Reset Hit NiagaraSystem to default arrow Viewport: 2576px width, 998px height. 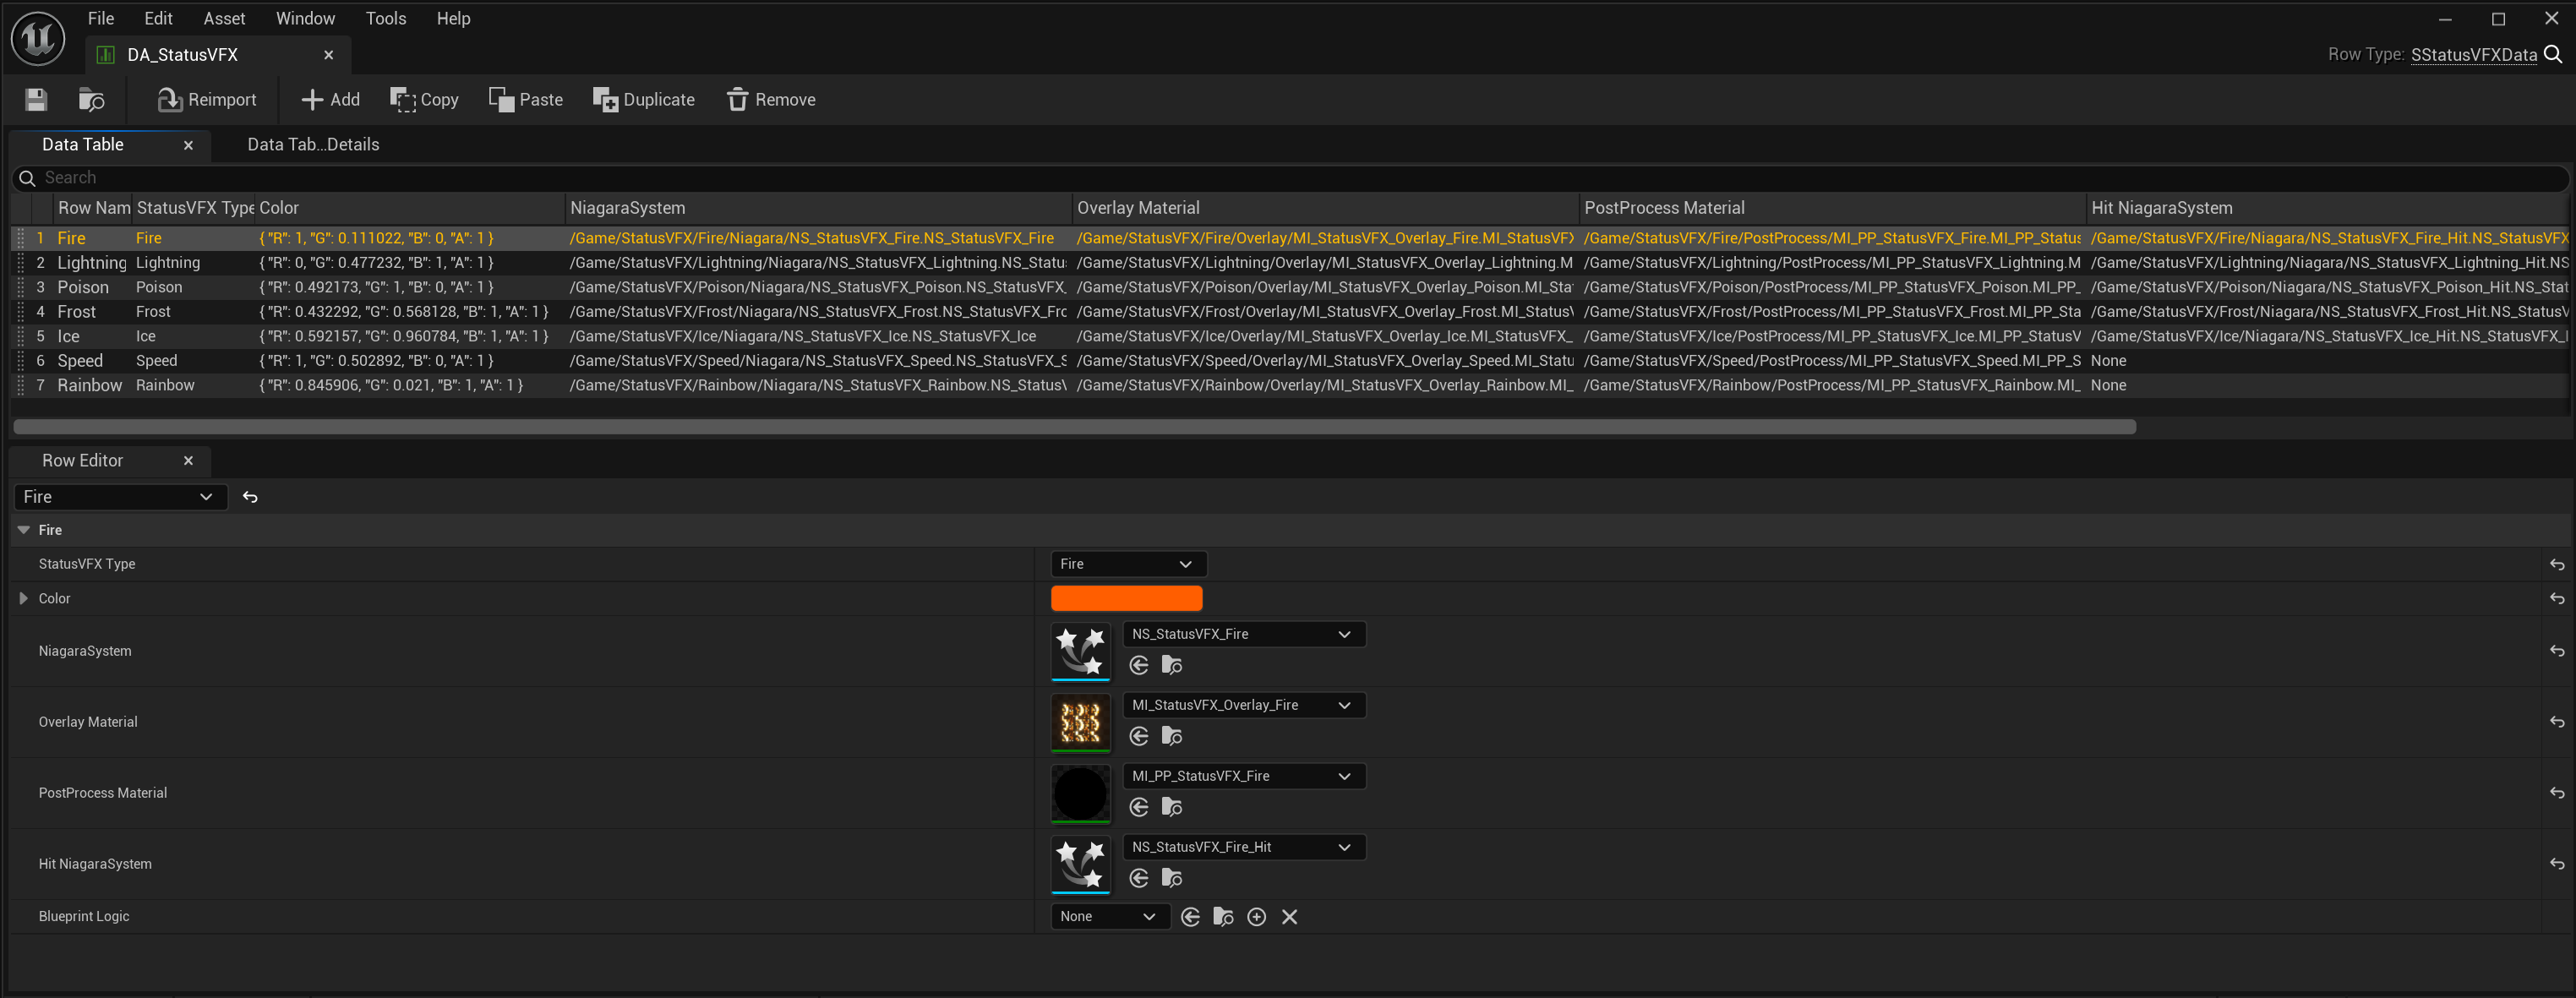pos(2556,863)
